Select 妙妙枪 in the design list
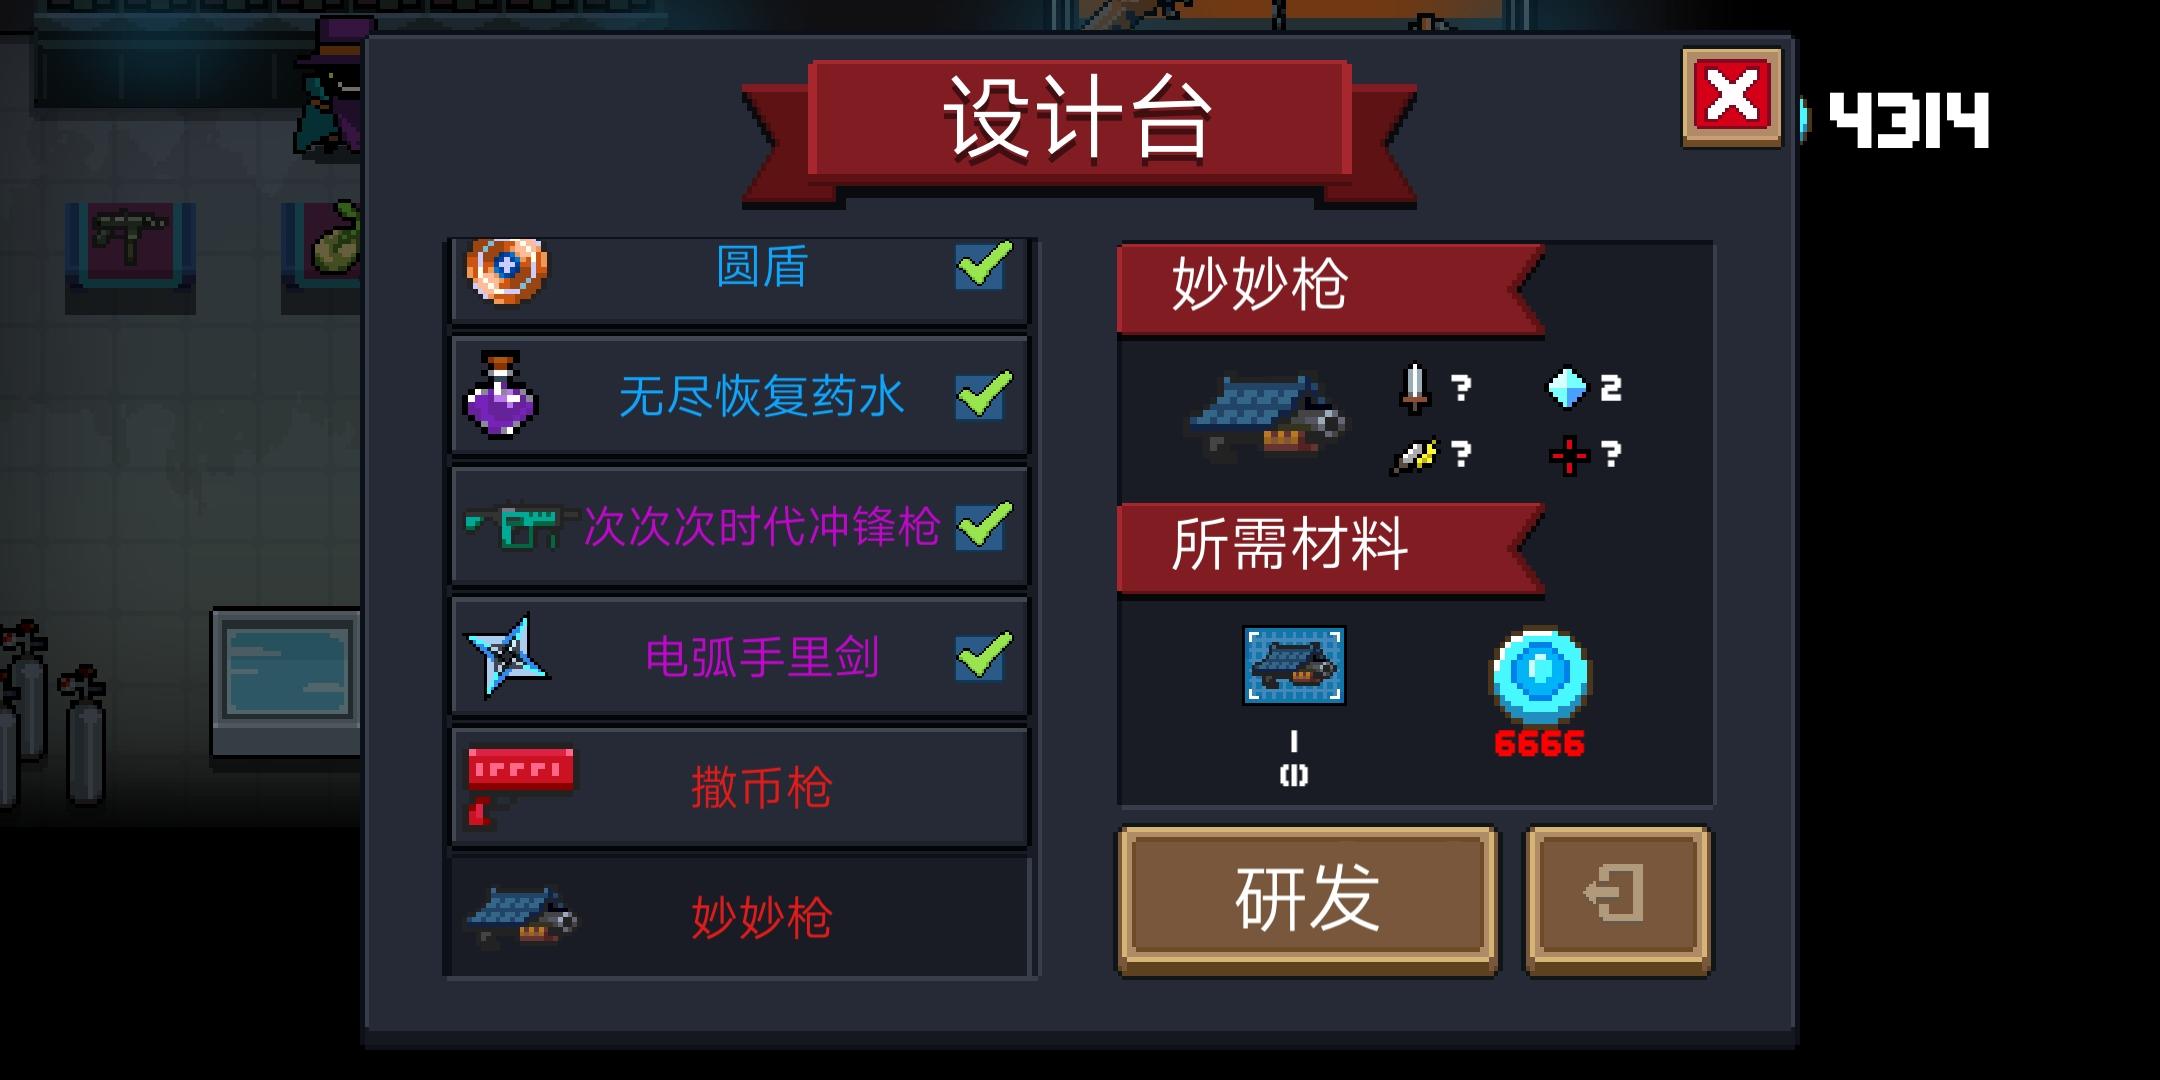The image size is (2160, 1080). pos(740,917)
